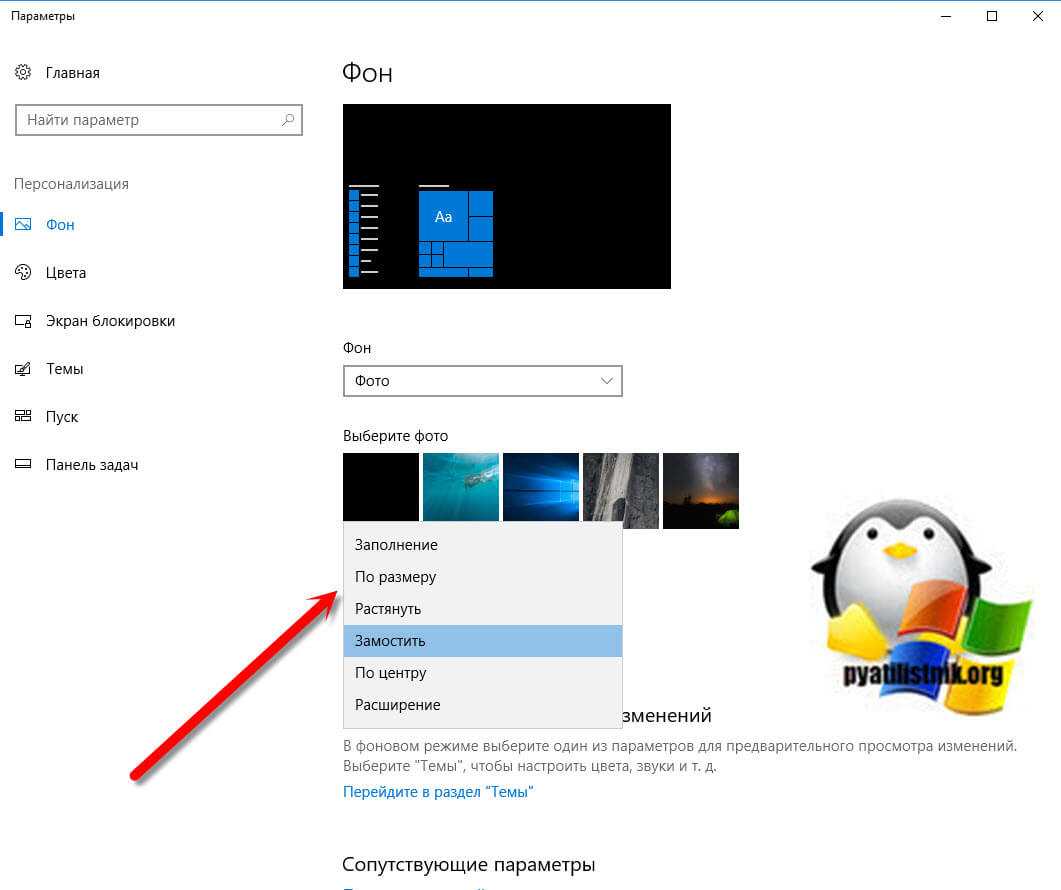Select Расширение fit option
This screenshot has width=1061, height=890.
pos(397,705)
